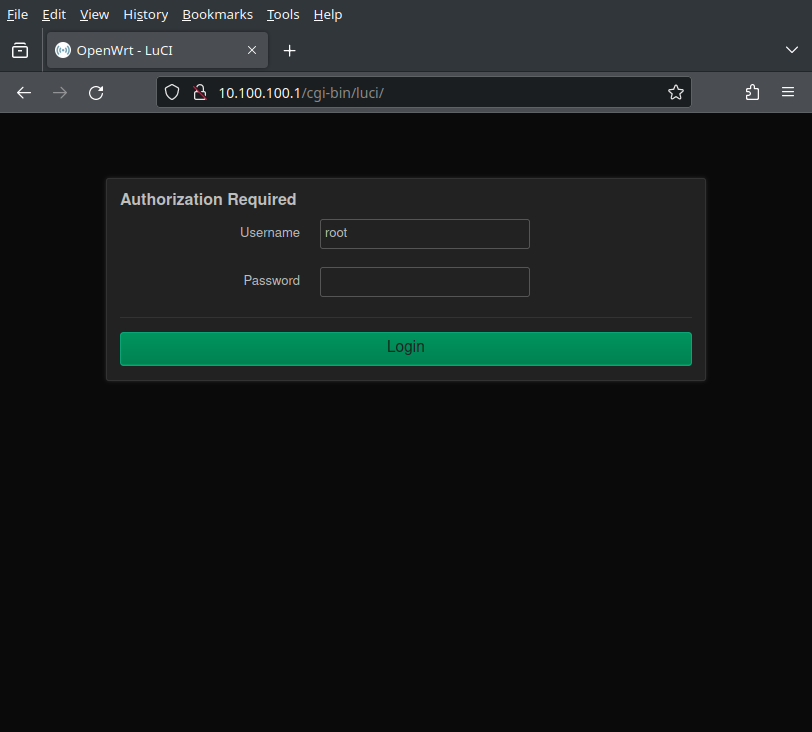Click the OpenWrt tab favicon
812x732 pixels.
tap(63, 50)
